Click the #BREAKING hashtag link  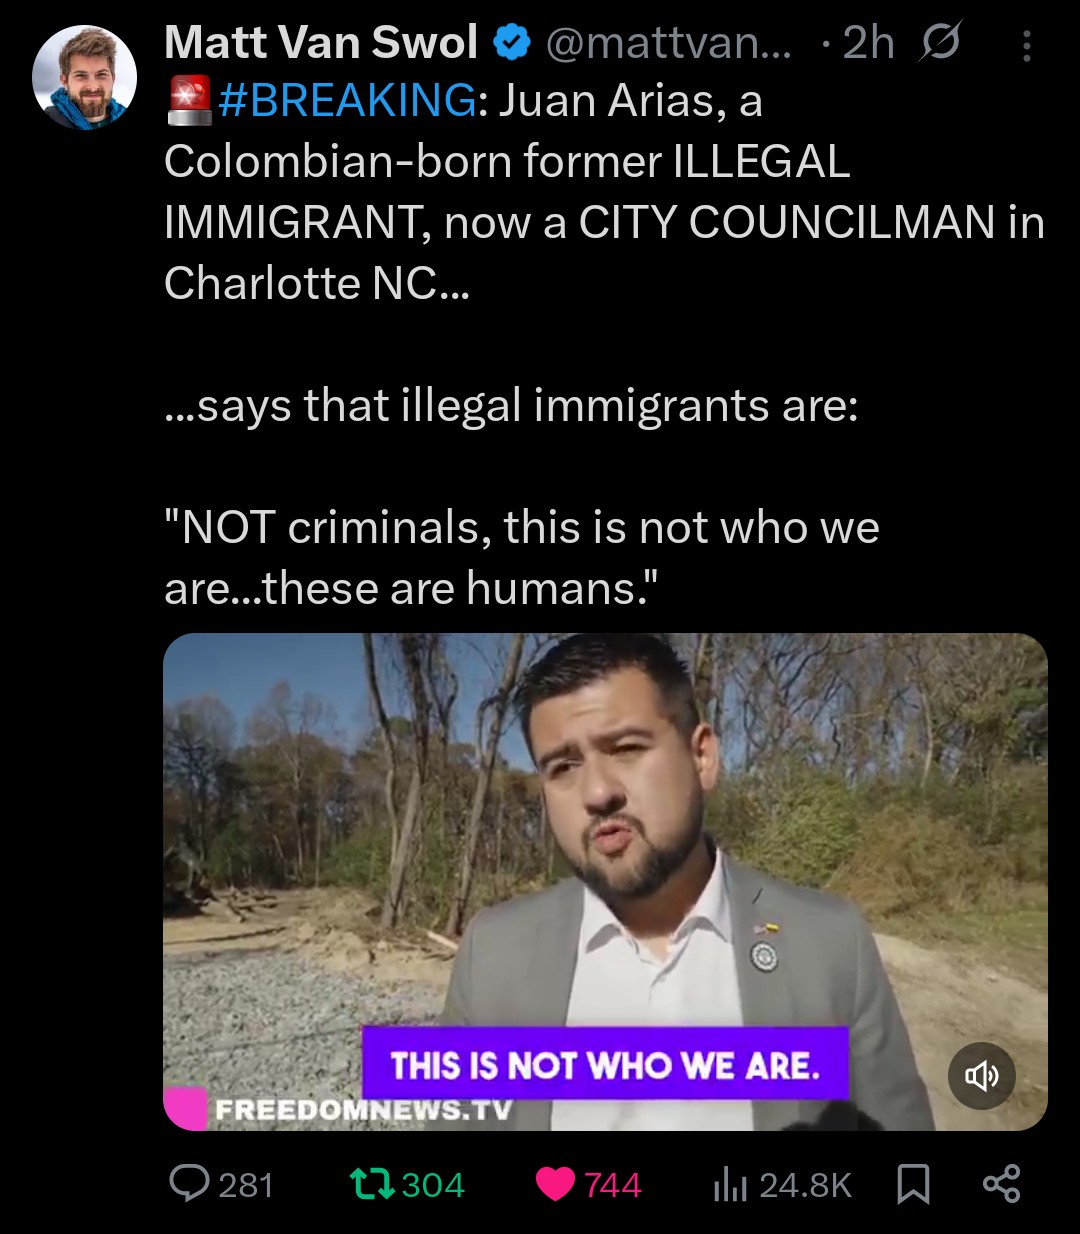tap(347, 101)
